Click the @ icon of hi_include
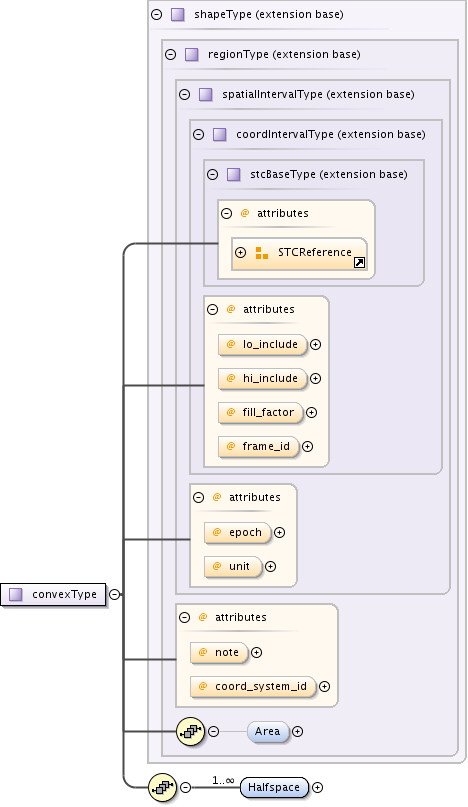The height and width of the screenshot is (807, 468). click(x=231, y=378)
